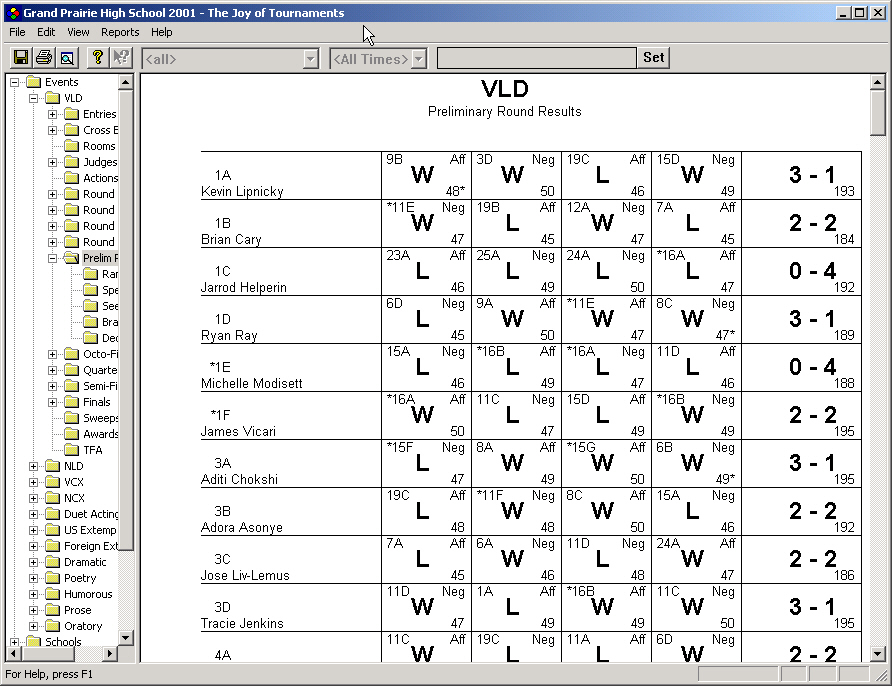Select the Awards entry in the tree
The height and width of the screenshot is (686, 892).
coord(96,433)
